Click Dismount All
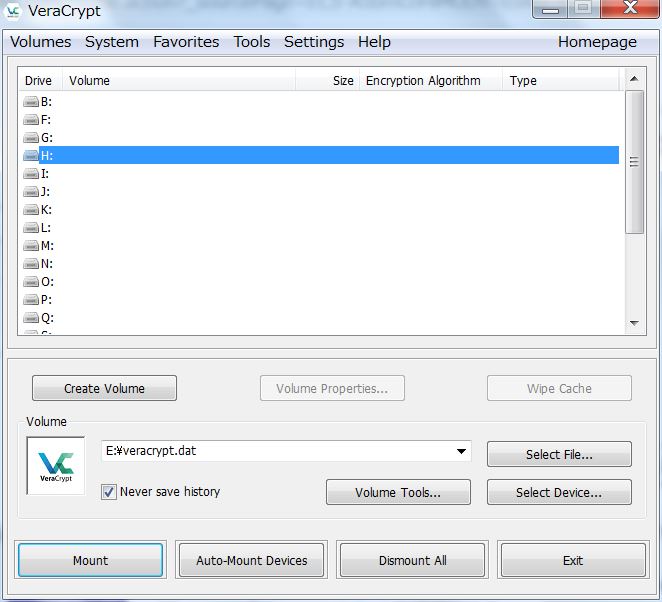The image size is (662, 602). [412, 561]
